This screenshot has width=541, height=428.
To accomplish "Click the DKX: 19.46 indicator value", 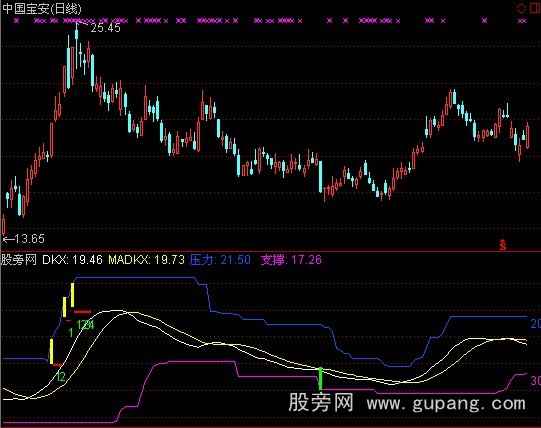I will coord(72,260).
